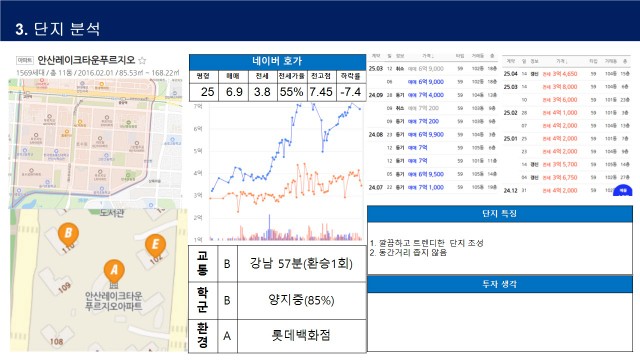Image resolution: width=640 pixels, height=360 pixels.
Task: Click the 안산레이크타운 푸르지오아파트 map label
Action: (114, 301)
